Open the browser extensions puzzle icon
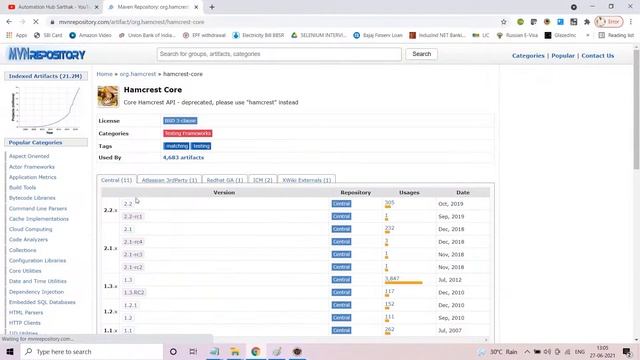 point(587,22)
